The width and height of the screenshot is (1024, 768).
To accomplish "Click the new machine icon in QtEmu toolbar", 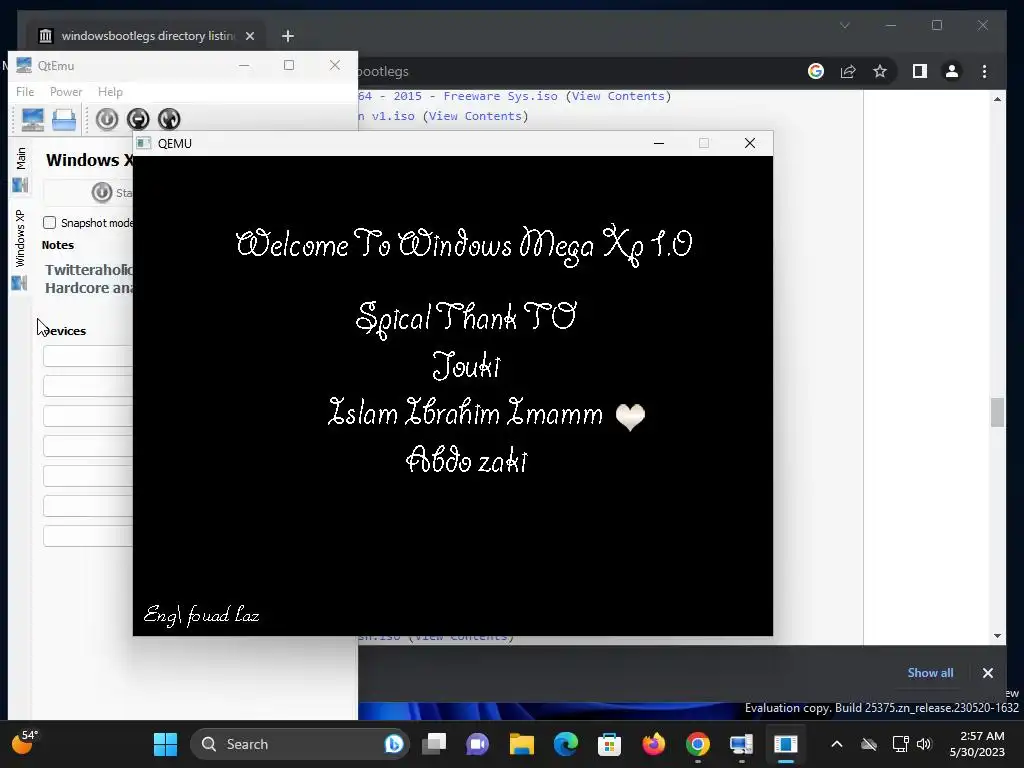I will 33,120.
